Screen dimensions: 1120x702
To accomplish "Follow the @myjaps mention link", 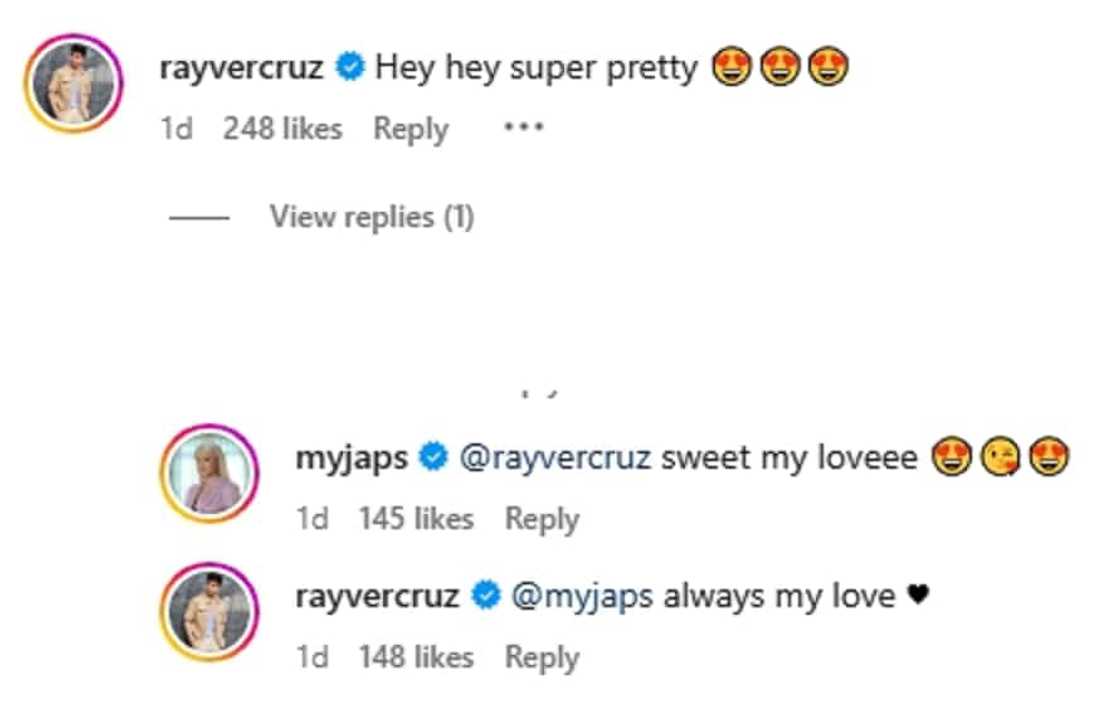I will (581, 597).
